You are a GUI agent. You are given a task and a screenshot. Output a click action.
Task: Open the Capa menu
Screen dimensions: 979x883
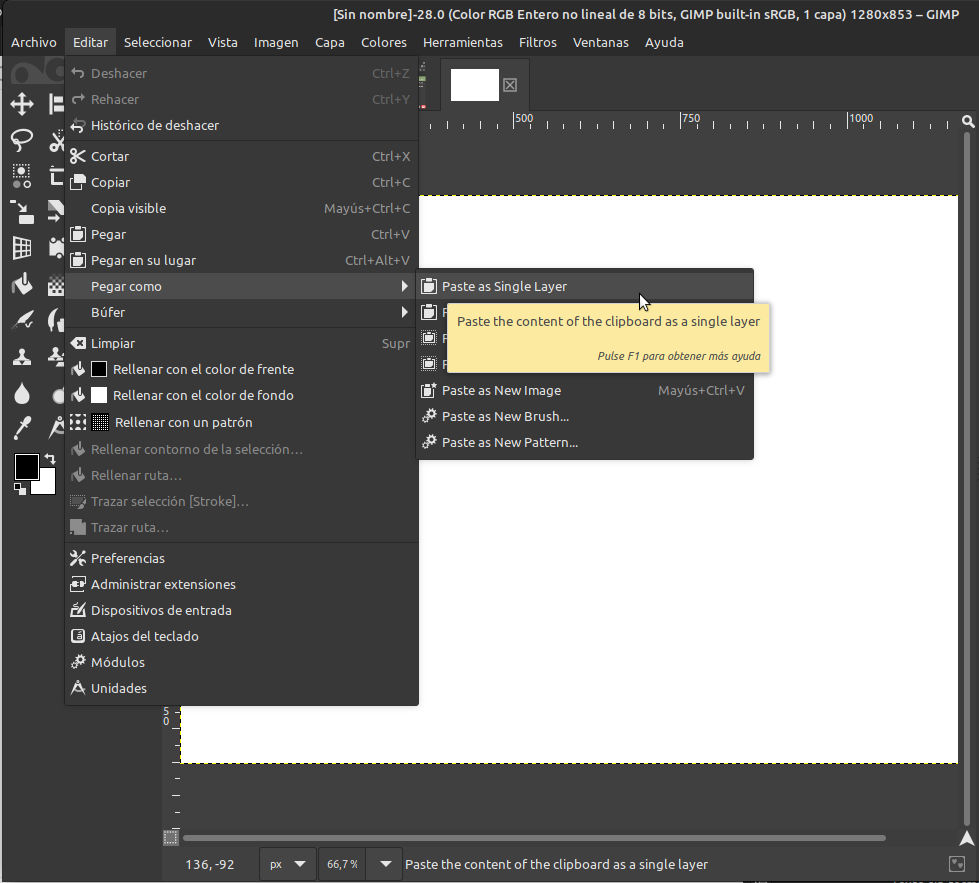(x=330, y=42)
